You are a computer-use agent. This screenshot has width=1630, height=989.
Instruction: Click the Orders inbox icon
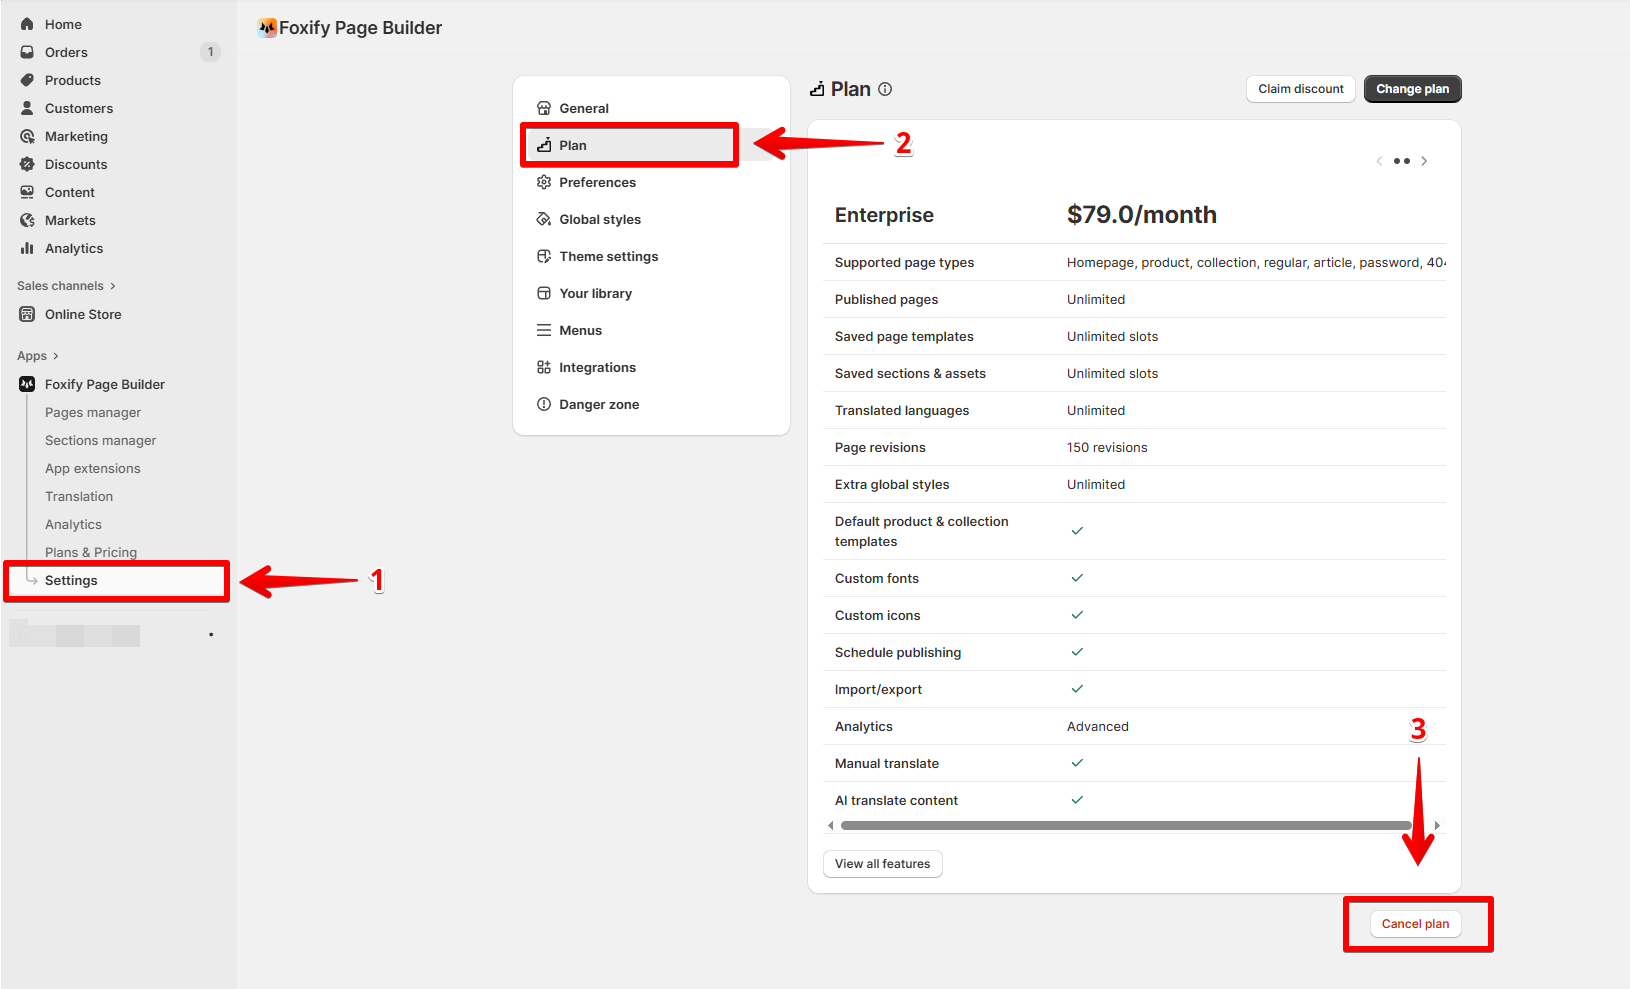27,52
